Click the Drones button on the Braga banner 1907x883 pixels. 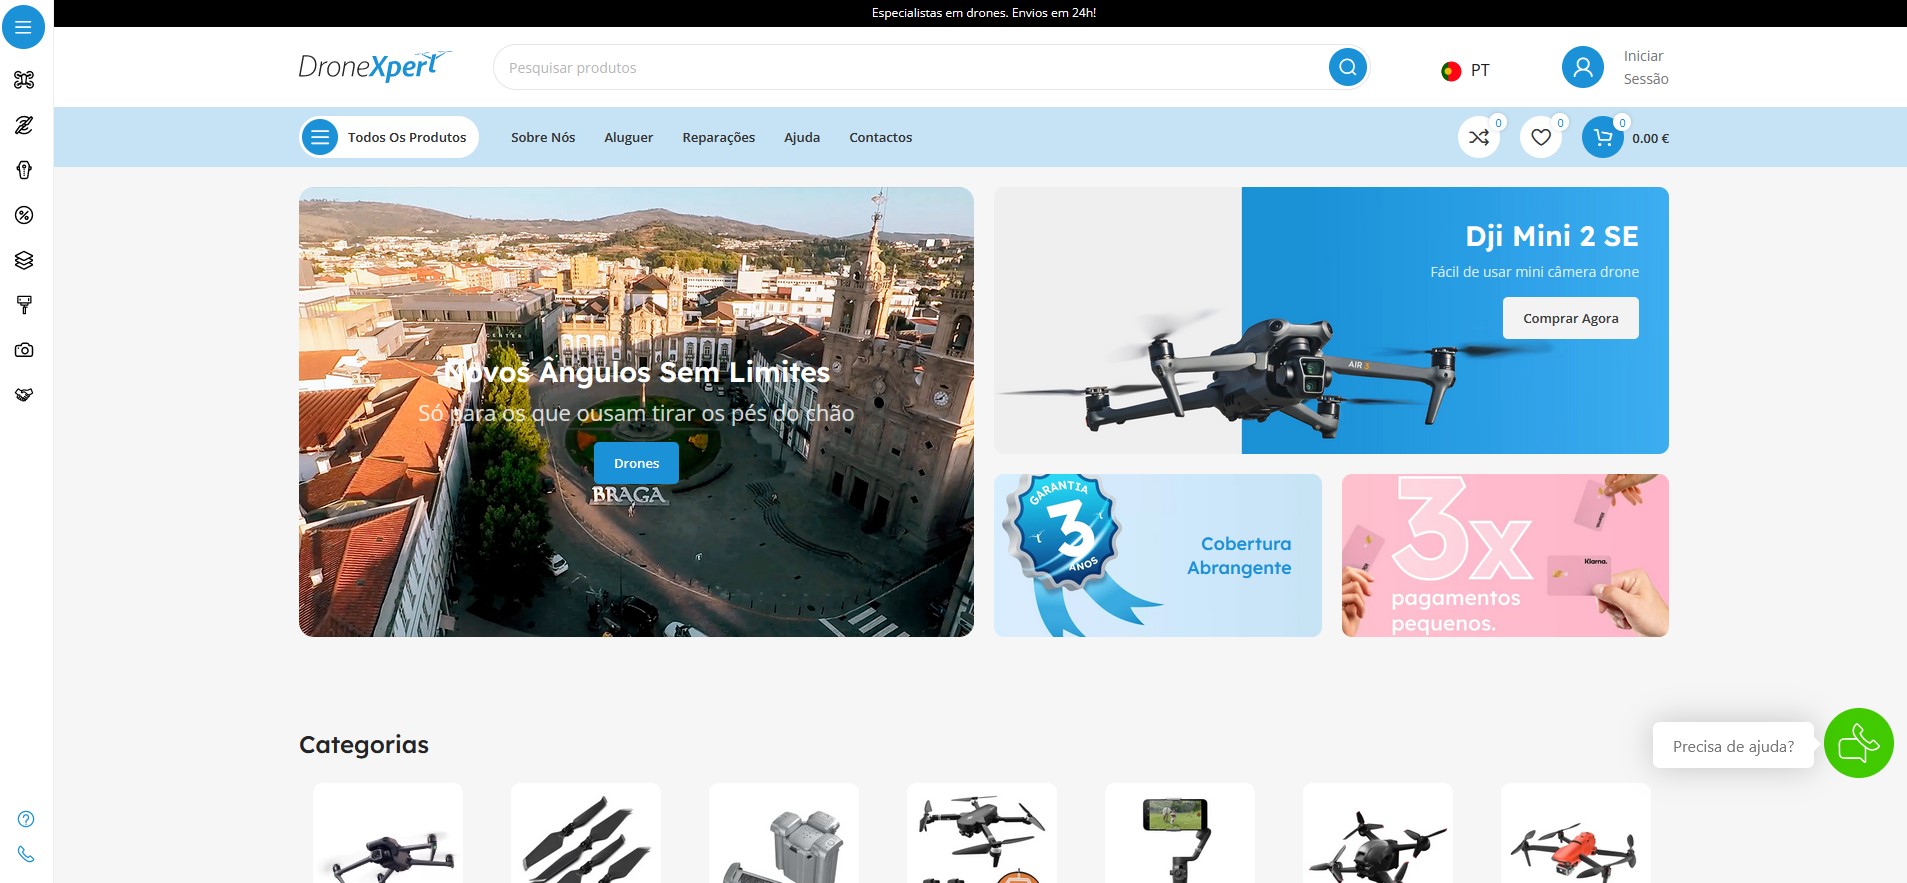pyautogui.click(x=636, y=463)
